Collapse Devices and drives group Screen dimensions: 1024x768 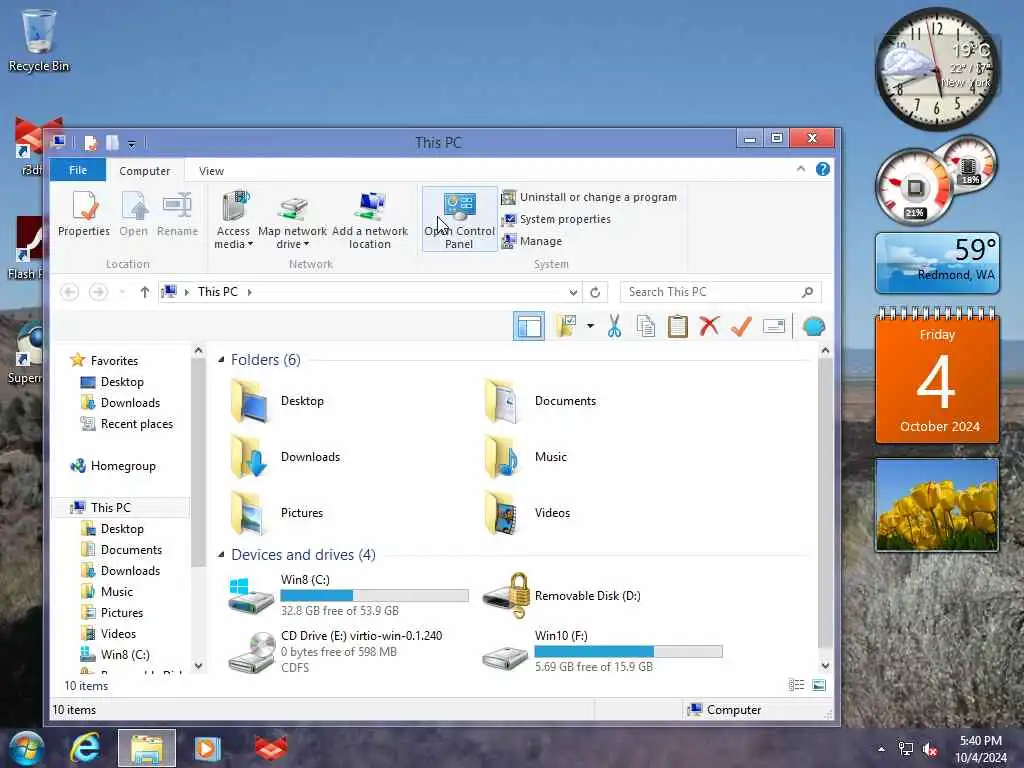[x=221, y=554]
